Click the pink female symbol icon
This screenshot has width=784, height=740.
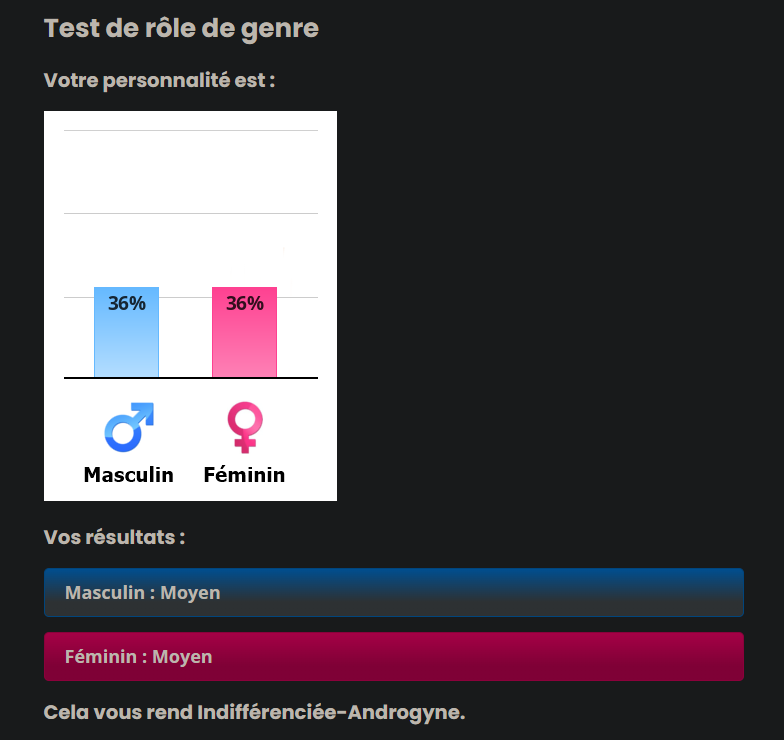pos(243,427)
